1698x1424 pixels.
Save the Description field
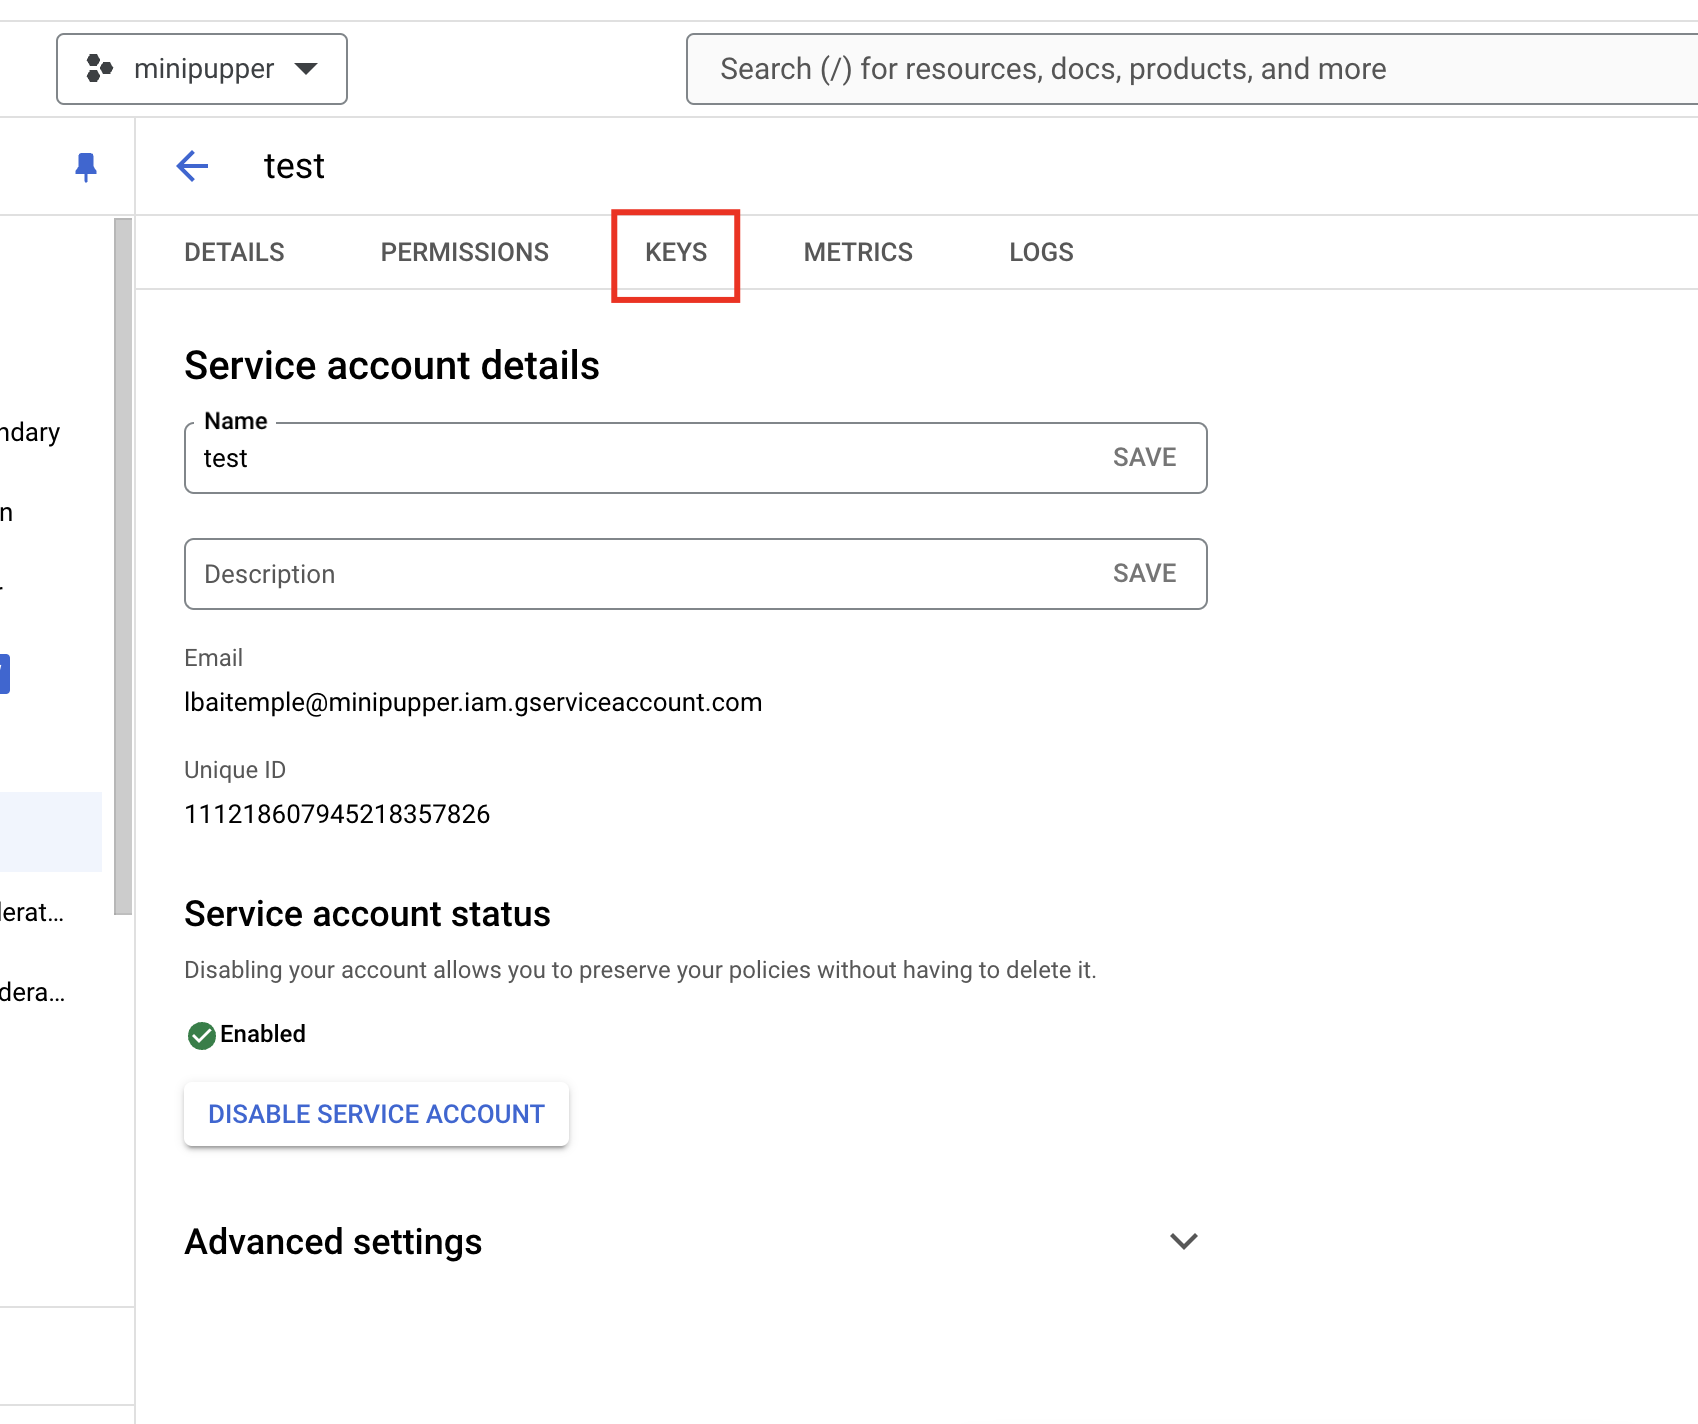click(1144, 574)
